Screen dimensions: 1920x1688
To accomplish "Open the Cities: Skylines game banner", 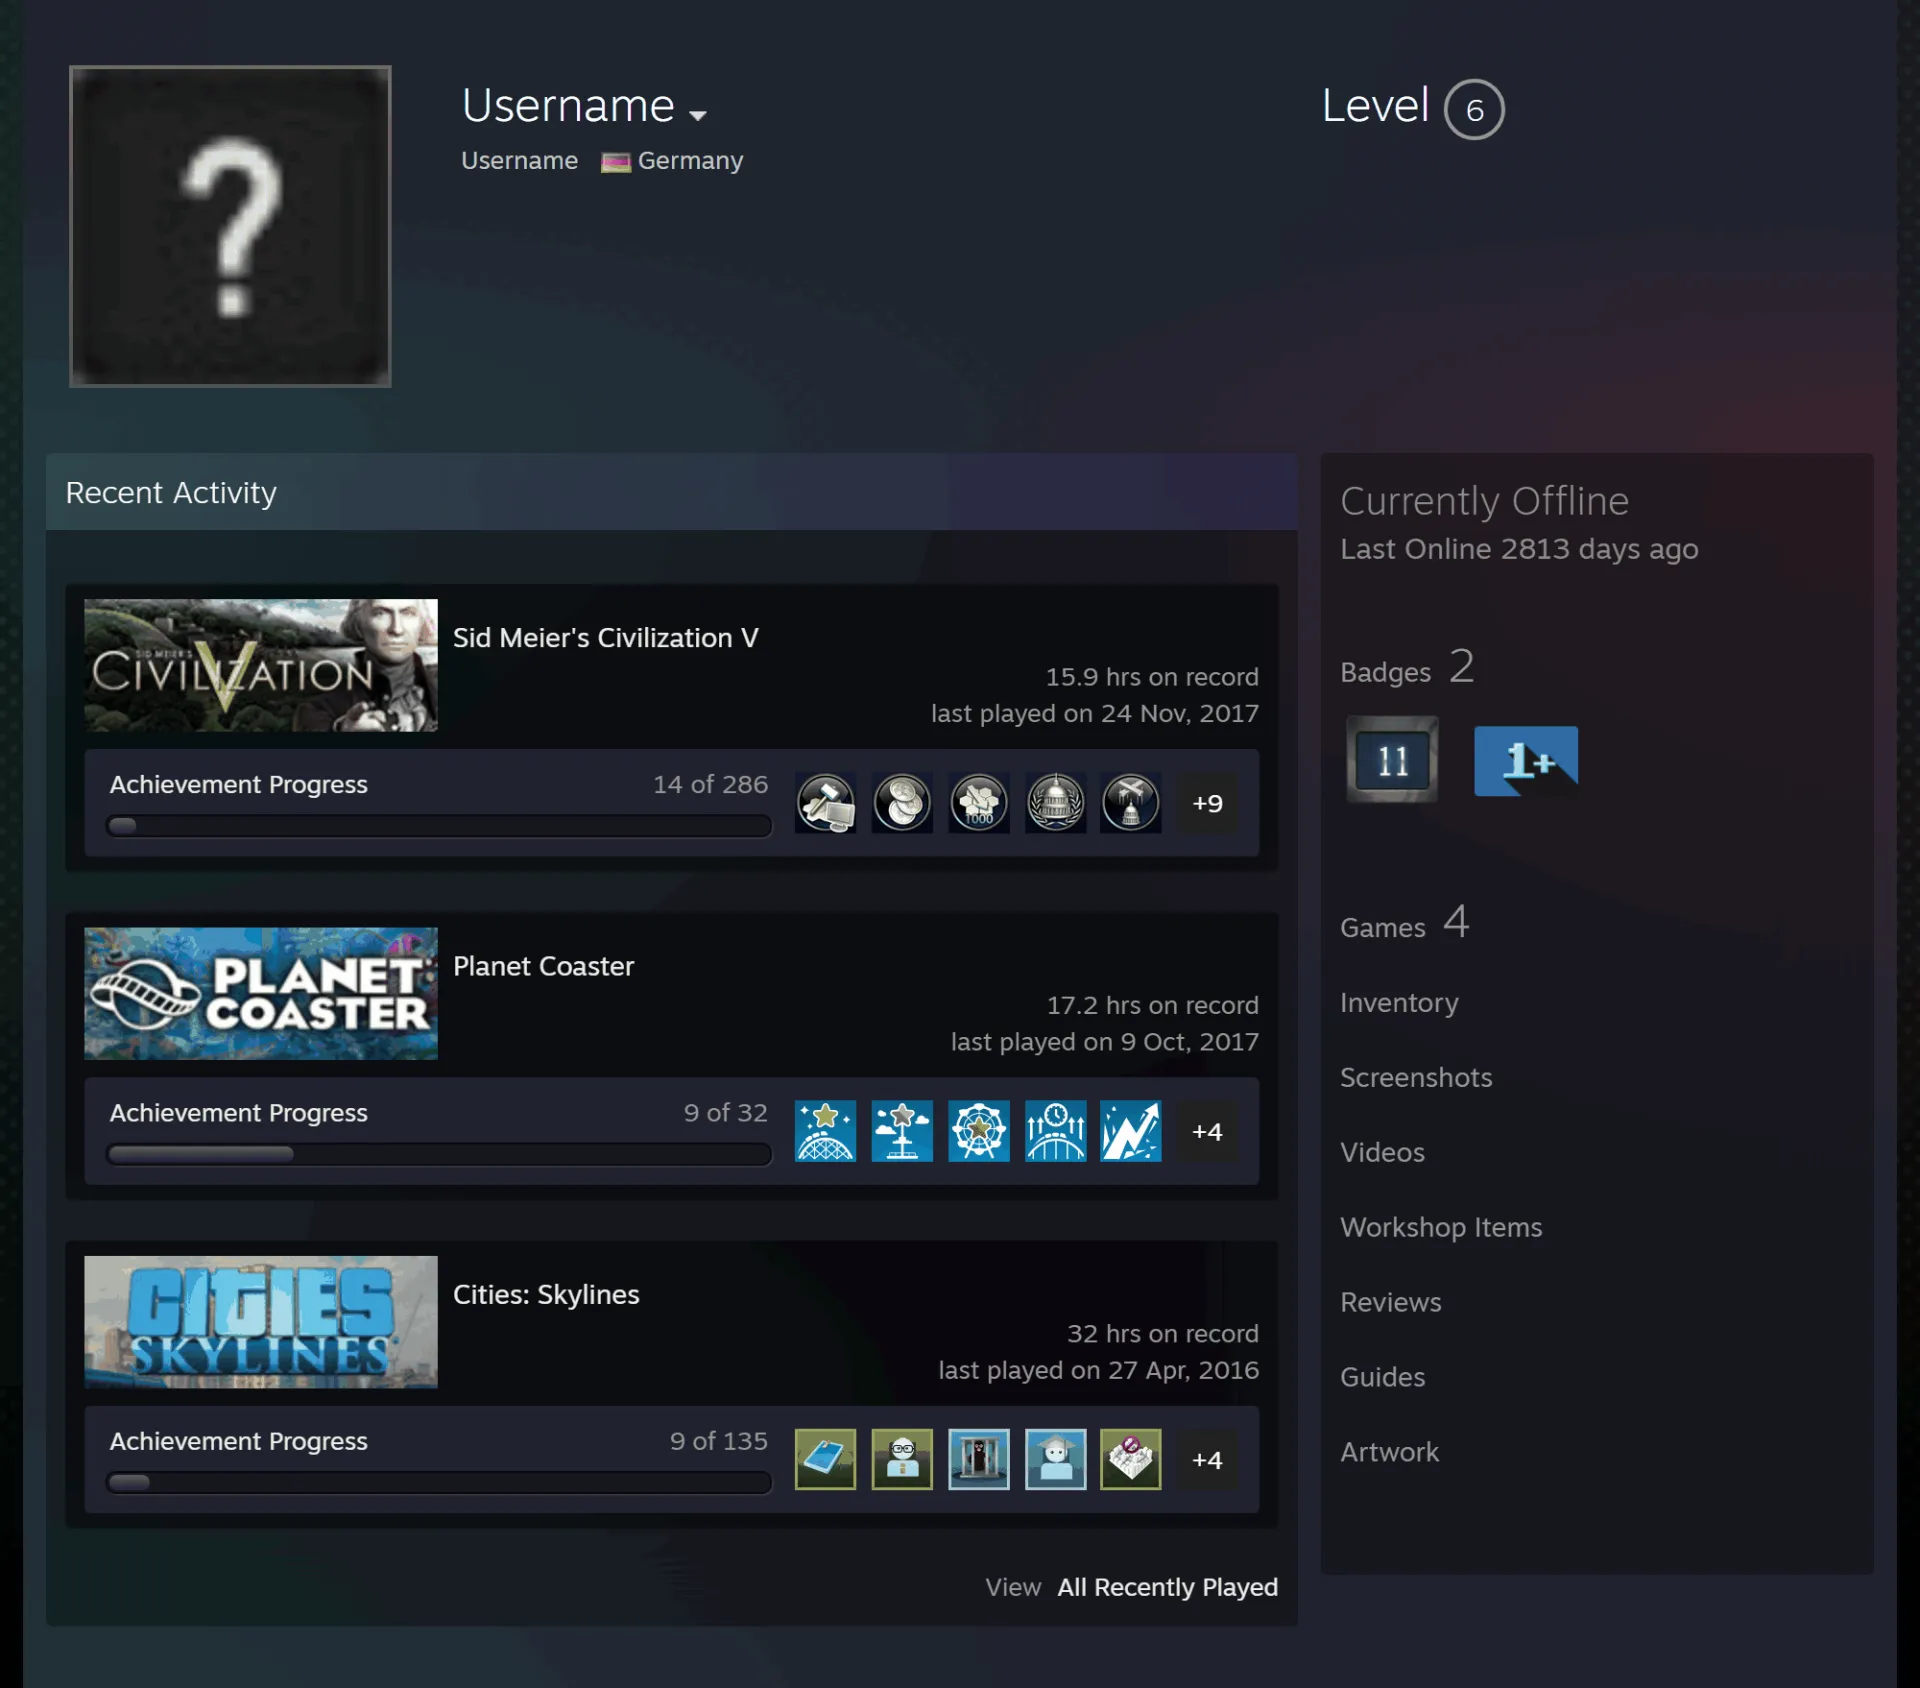I will (x=261, y=1321).
